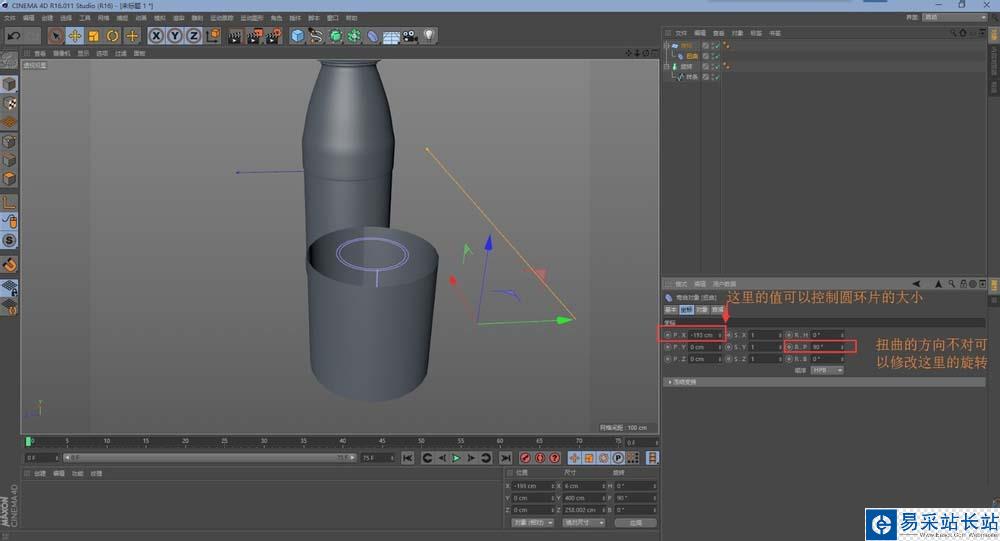
Task: Open the Light object icon
Action: click(x=428, y=36)
